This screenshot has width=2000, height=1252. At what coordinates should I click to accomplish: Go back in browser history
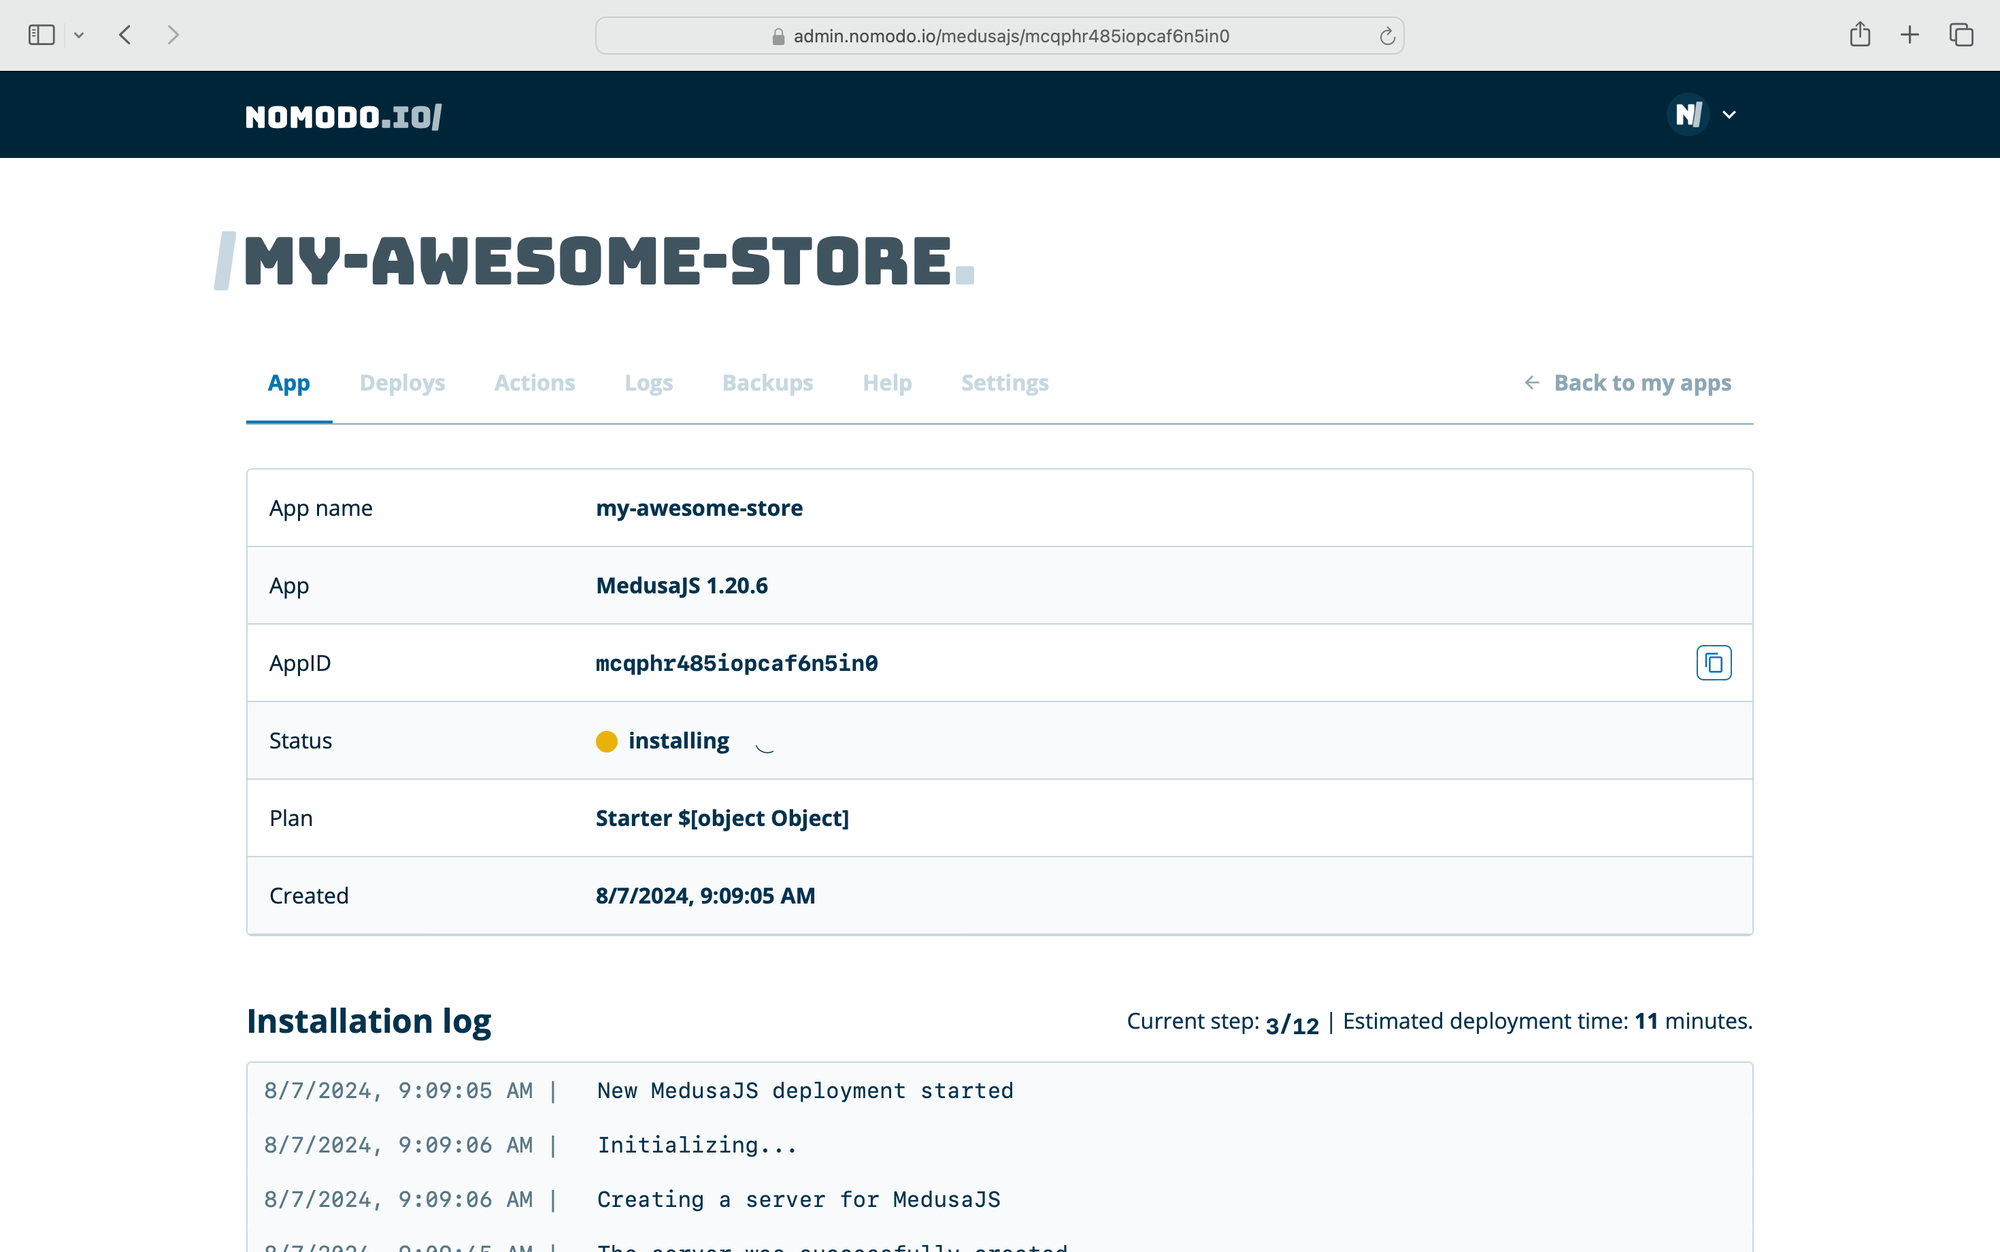[125, 35]
